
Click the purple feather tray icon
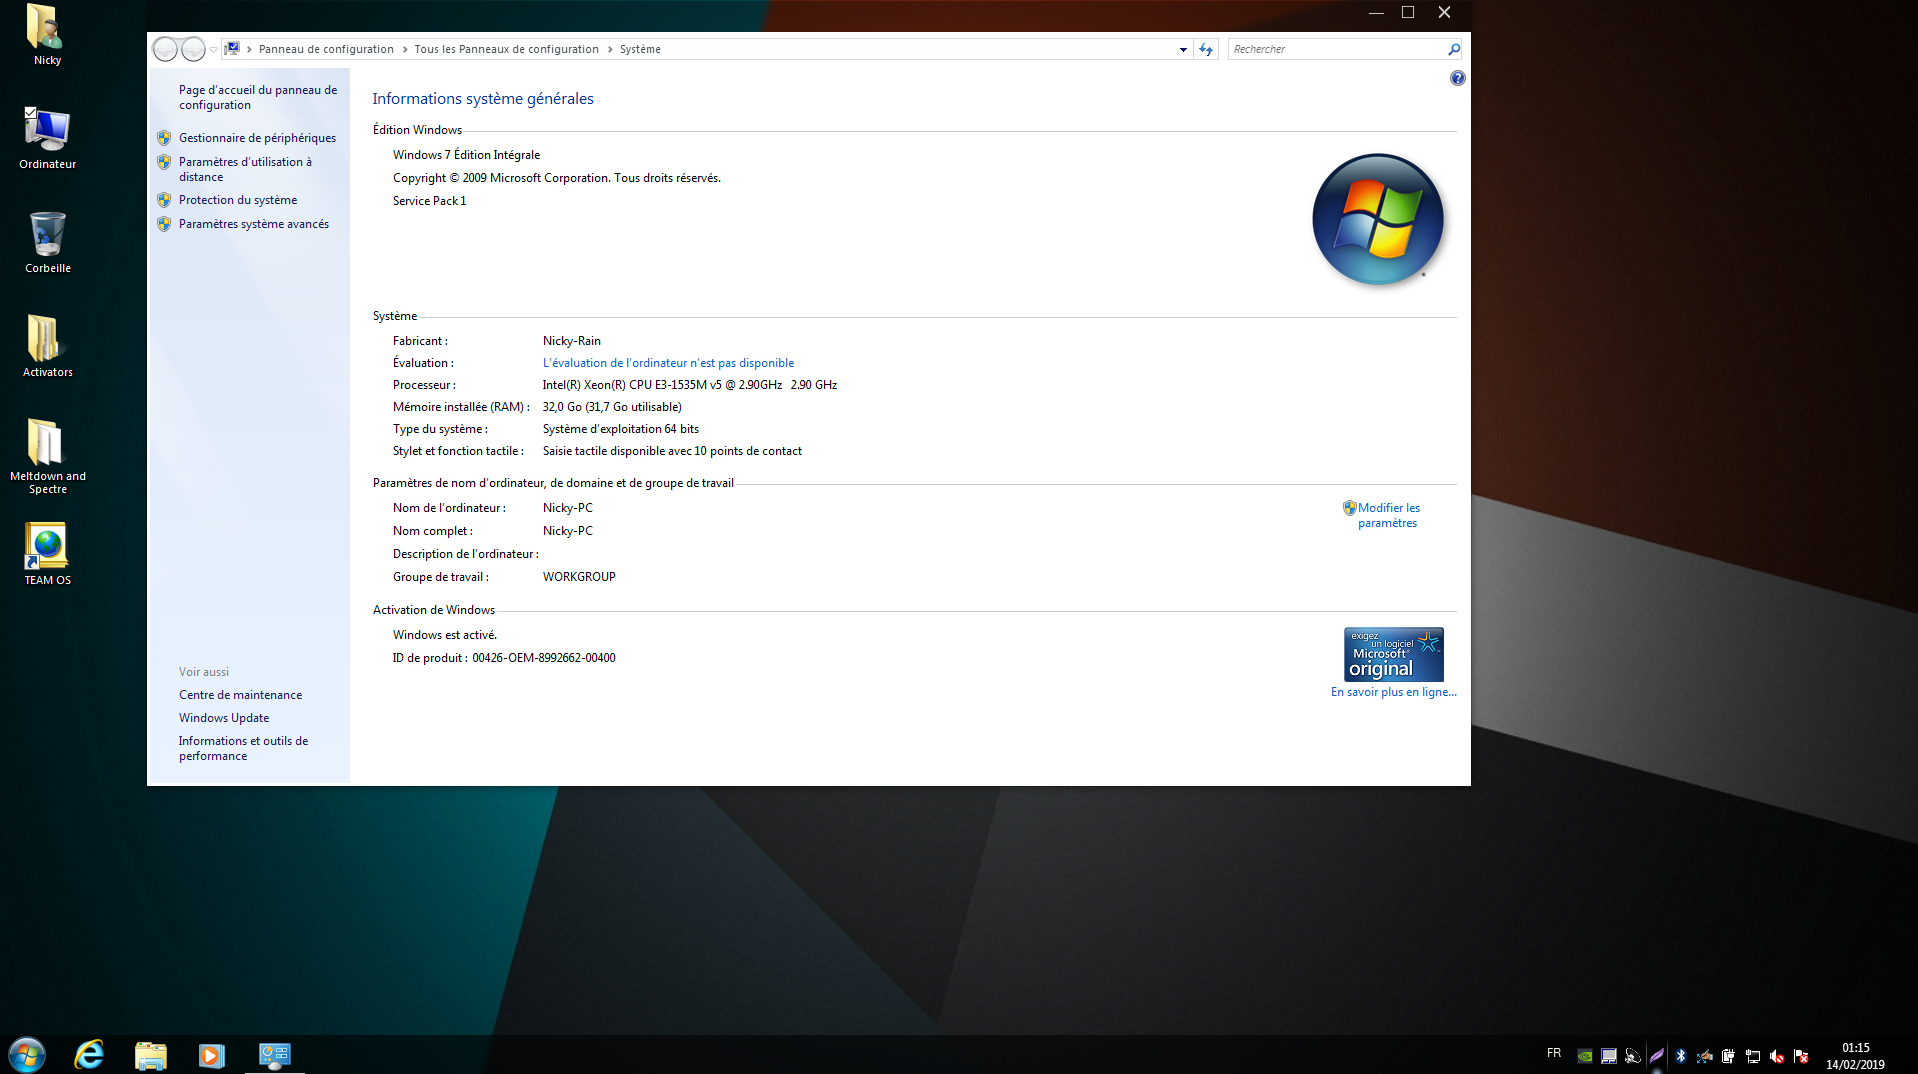[1657, 1056]
